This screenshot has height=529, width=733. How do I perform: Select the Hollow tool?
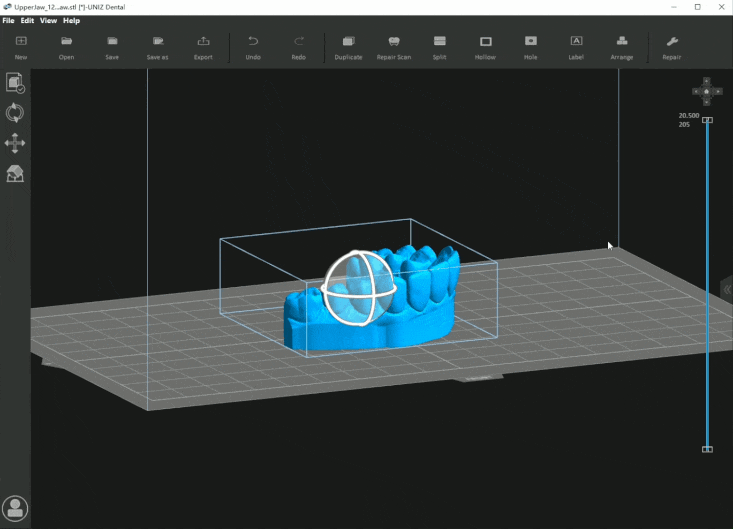[x=485, y=46]
